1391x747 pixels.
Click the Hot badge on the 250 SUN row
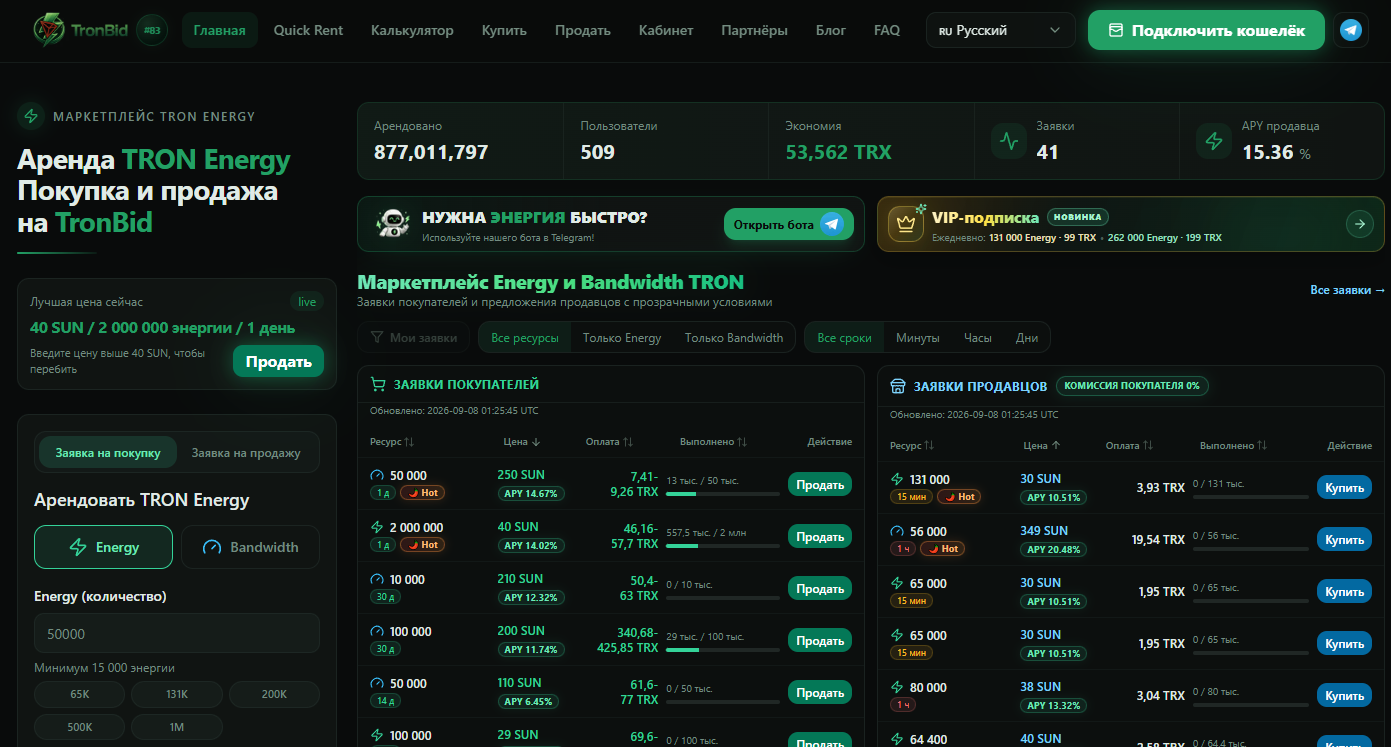point(423,492)
